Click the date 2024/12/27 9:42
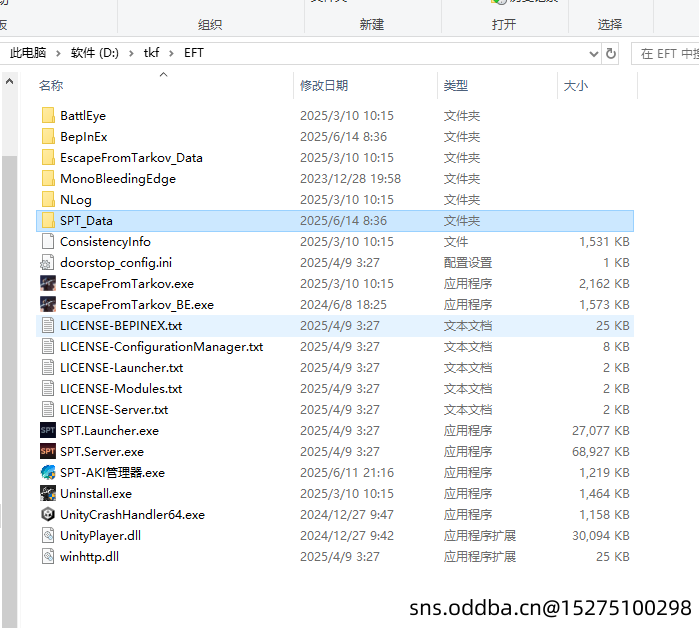The image size is (699, 628). pyautogui.click(x=347, y=535)
